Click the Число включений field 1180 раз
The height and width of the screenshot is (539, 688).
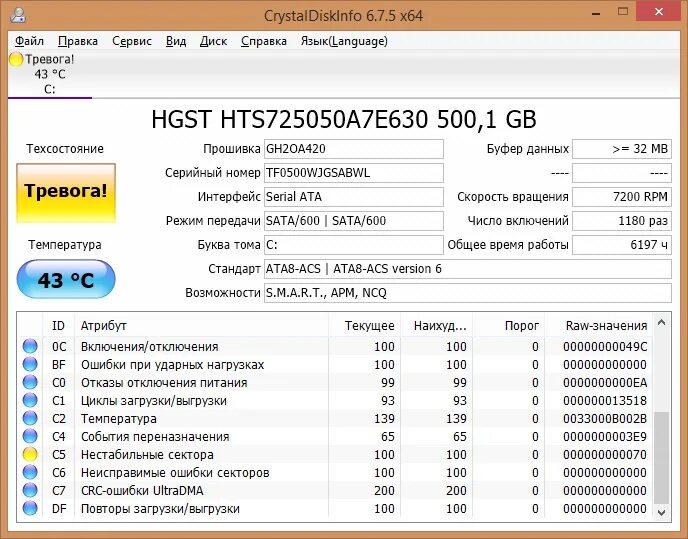622,221
